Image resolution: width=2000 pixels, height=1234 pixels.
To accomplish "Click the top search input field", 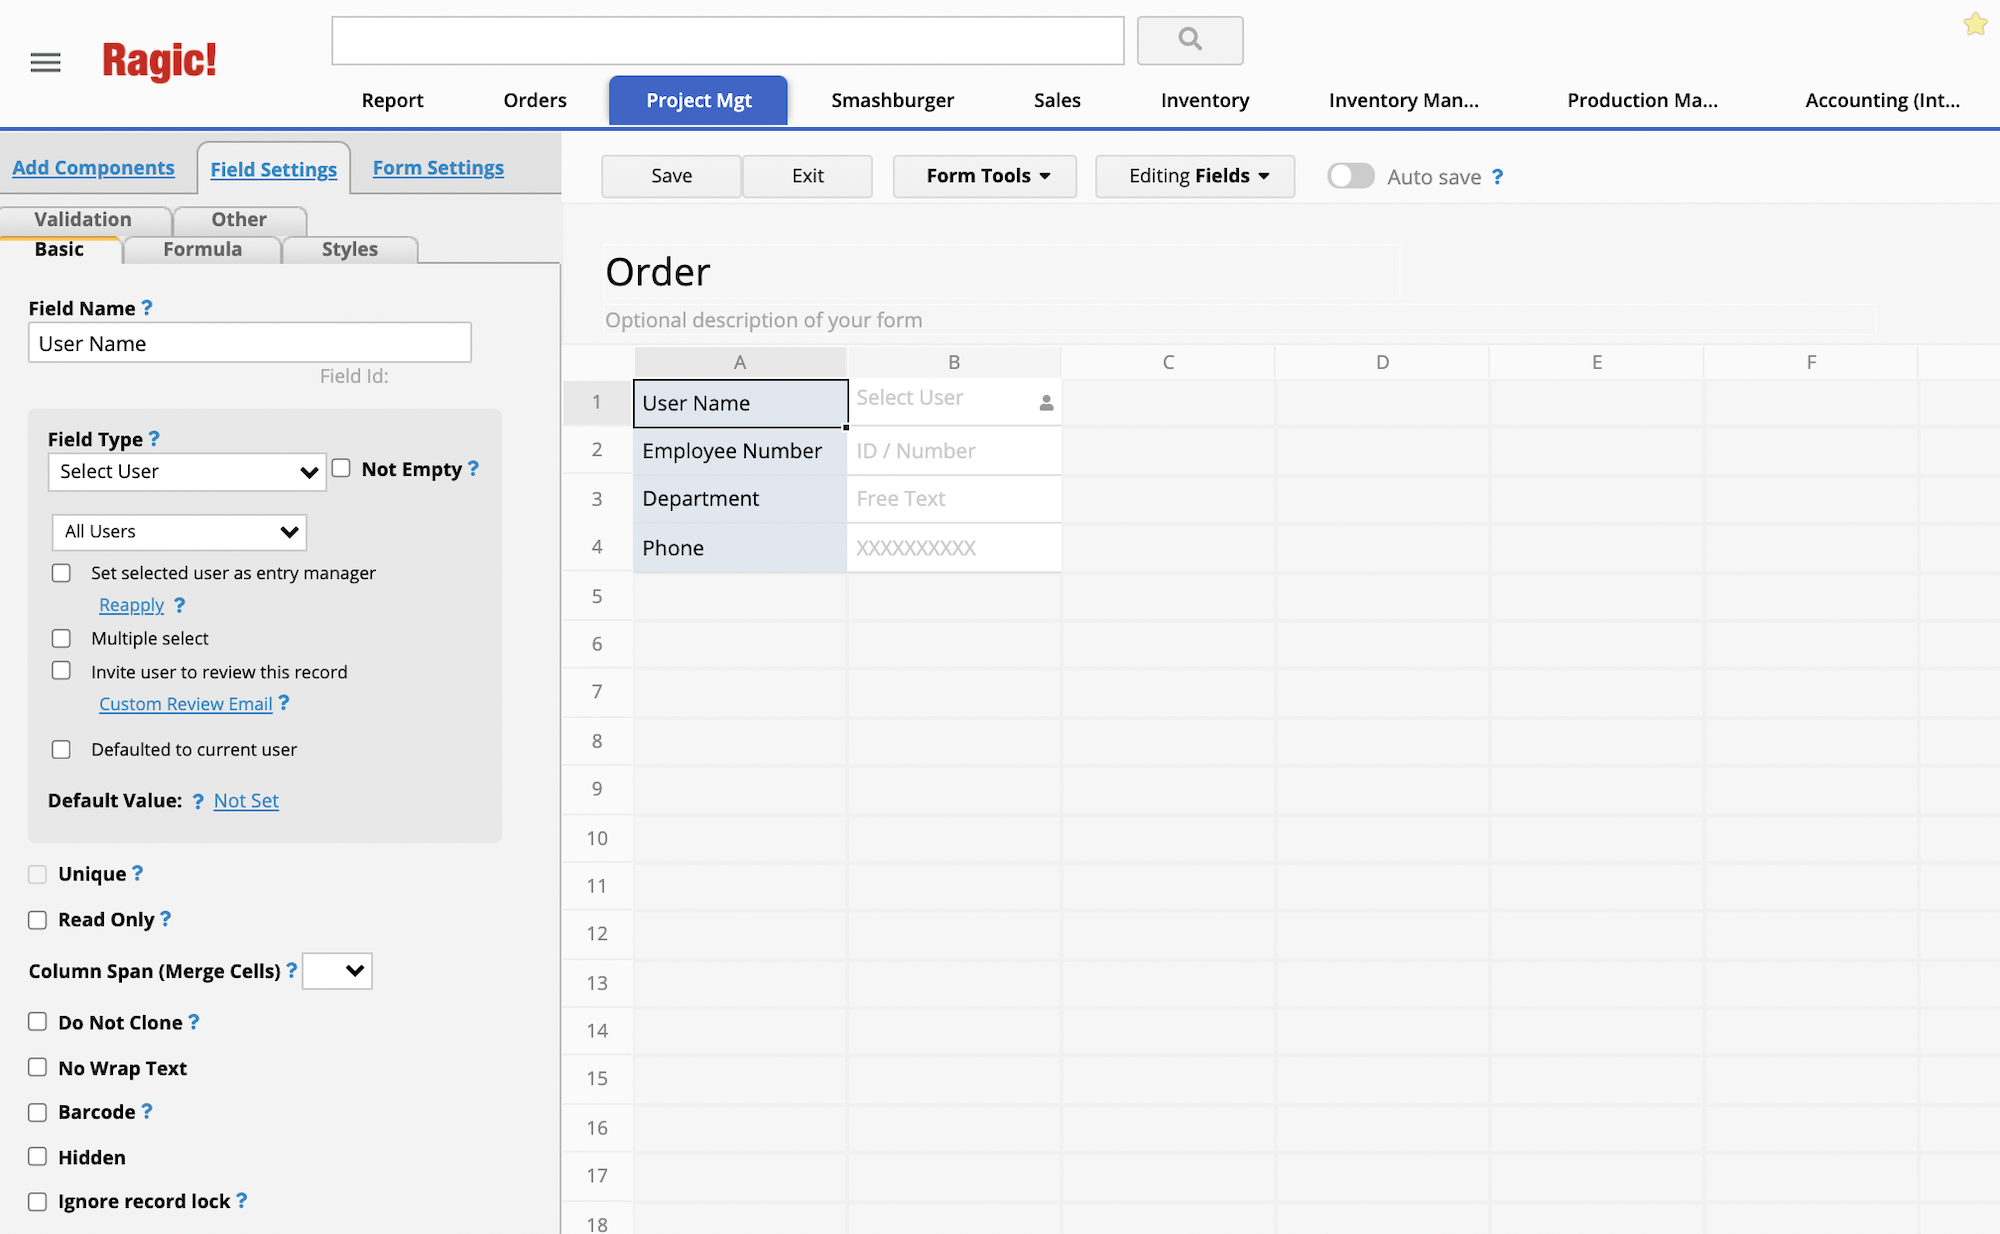I will pyautogui.click(x=728, y=40).
